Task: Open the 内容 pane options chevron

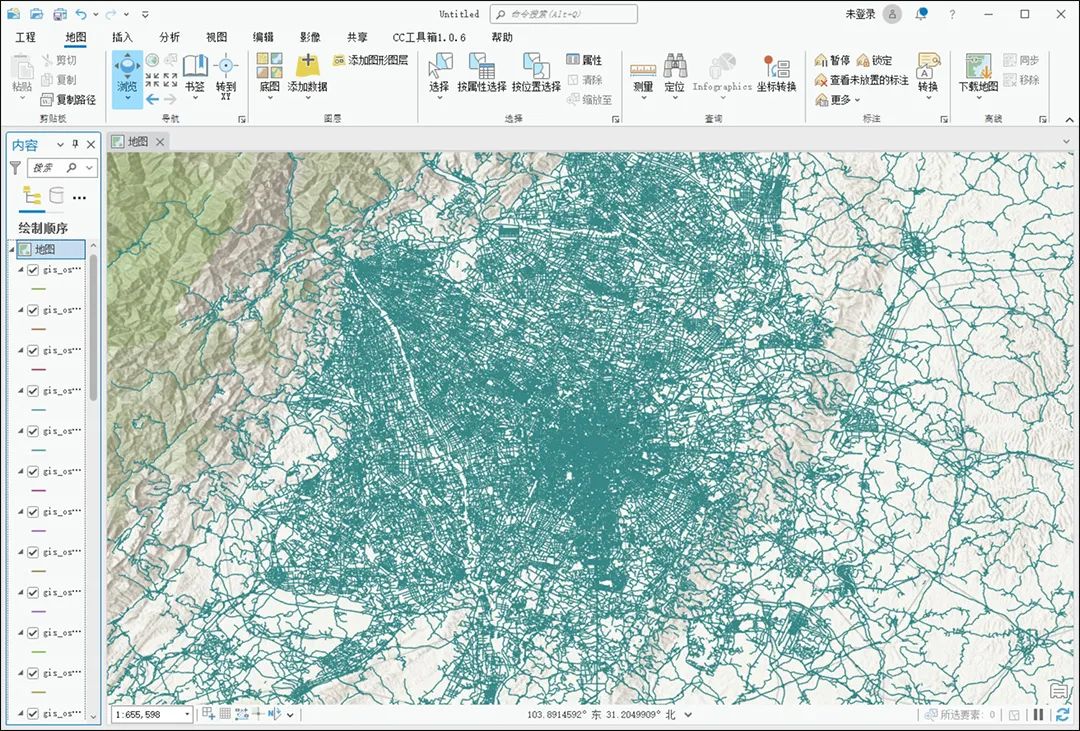Action: (x=60, y=145)
